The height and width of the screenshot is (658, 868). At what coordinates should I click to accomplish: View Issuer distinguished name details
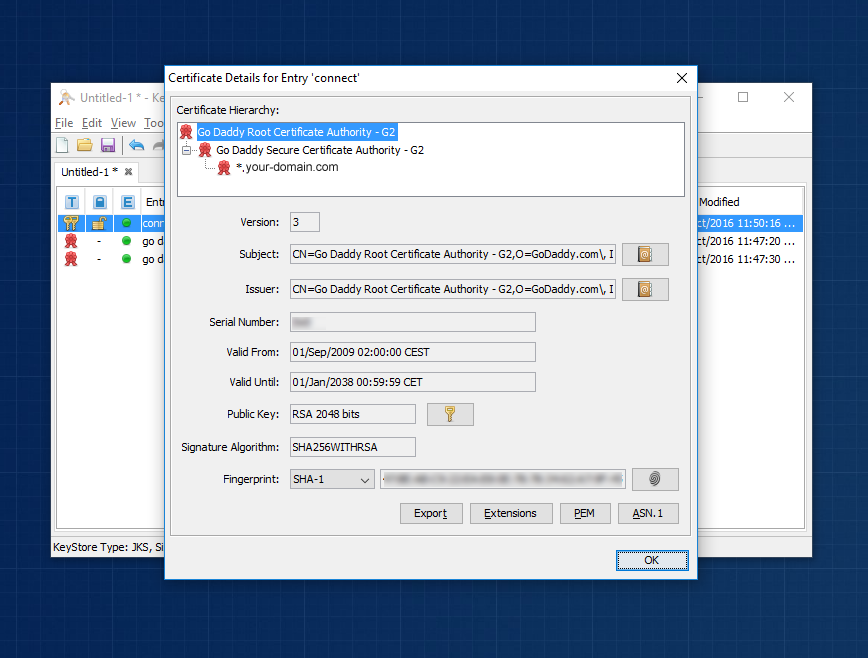pos(644,289)
